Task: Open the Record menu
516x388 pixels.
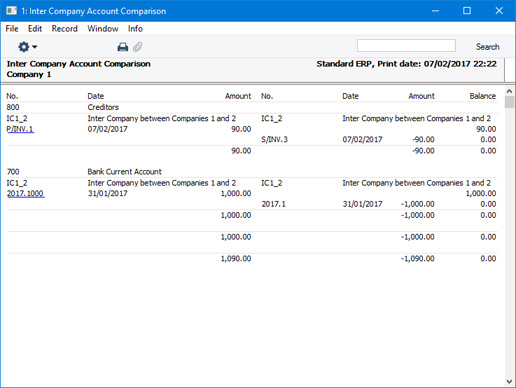Action: tap(65, 29)
